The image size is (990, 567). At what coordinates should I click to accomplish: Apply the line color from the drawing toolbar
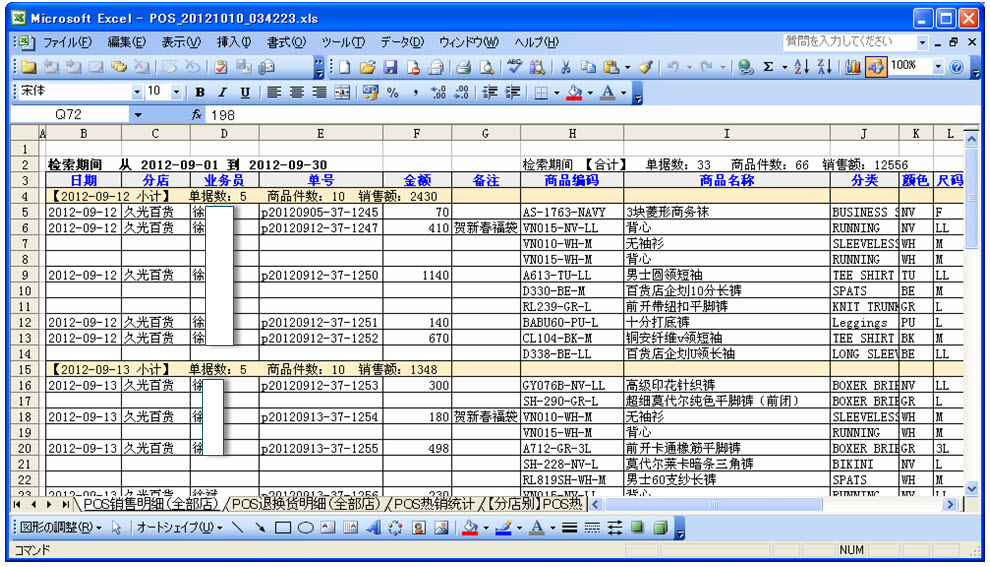point(503,528)
